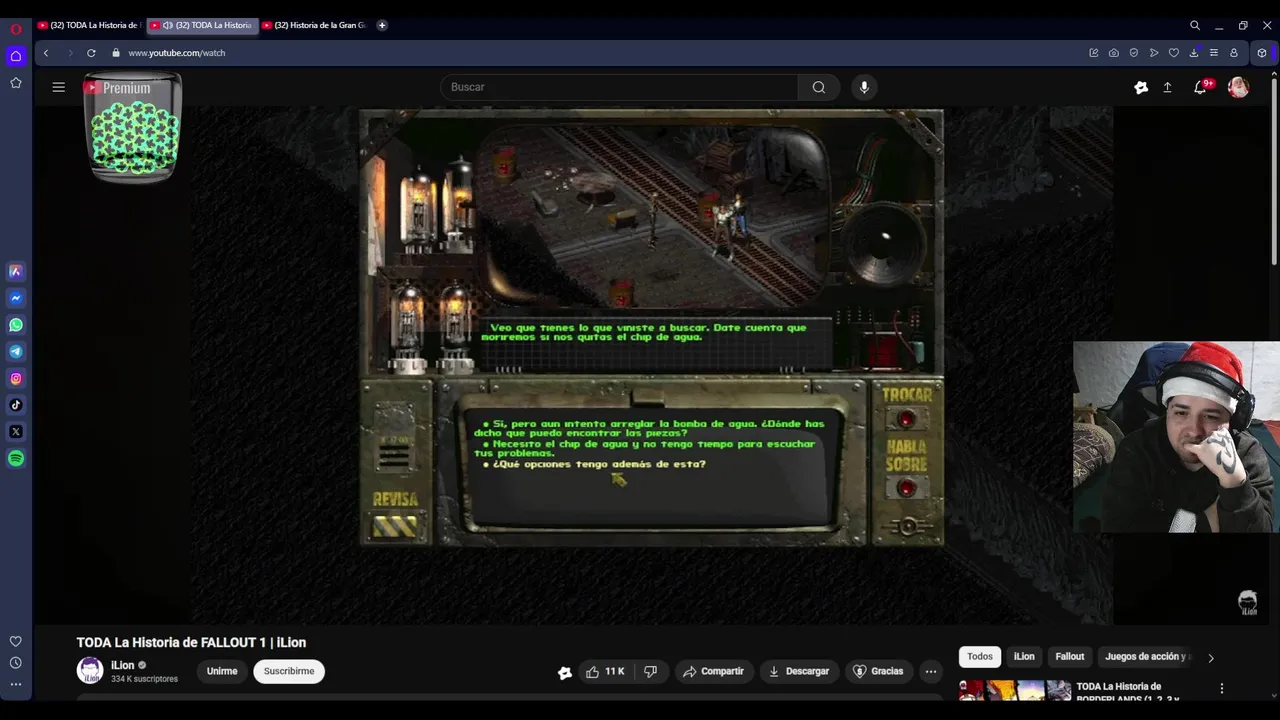Open the privacy protection shield icon
Viewport: 1280px width, 720px height.
tap(1134, 53)
